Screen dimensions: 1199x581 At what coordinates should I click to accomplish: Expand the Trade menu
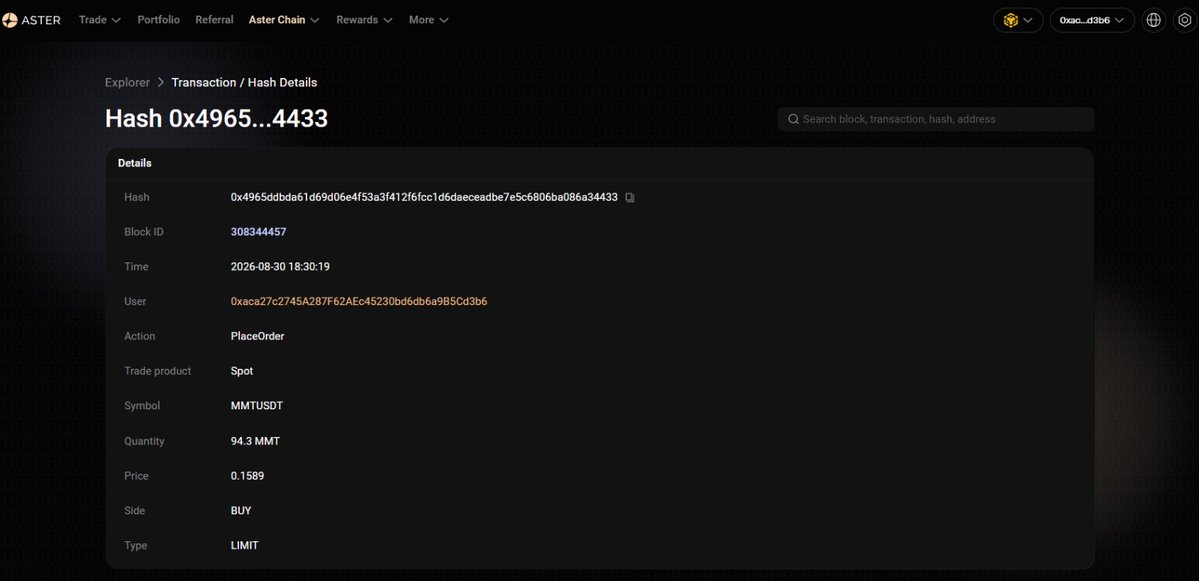coord(99,20)
